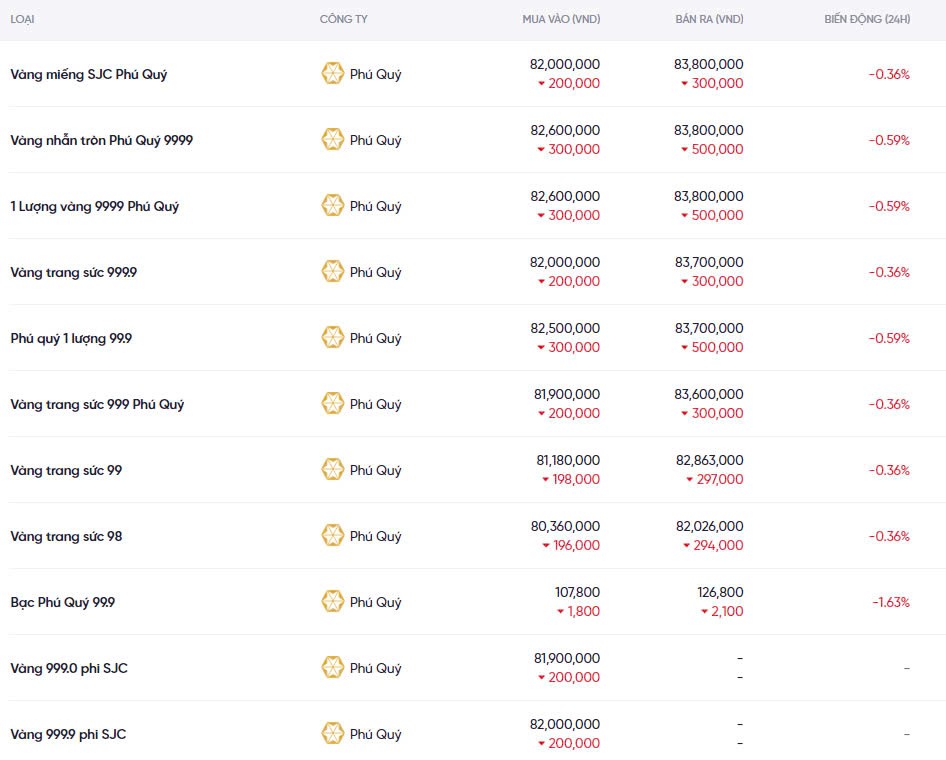Open Vàng nhẫn tròn Phú Quý 9999 item
The height and width of the screenshot is (760, 946).
(x=101, y=140)
